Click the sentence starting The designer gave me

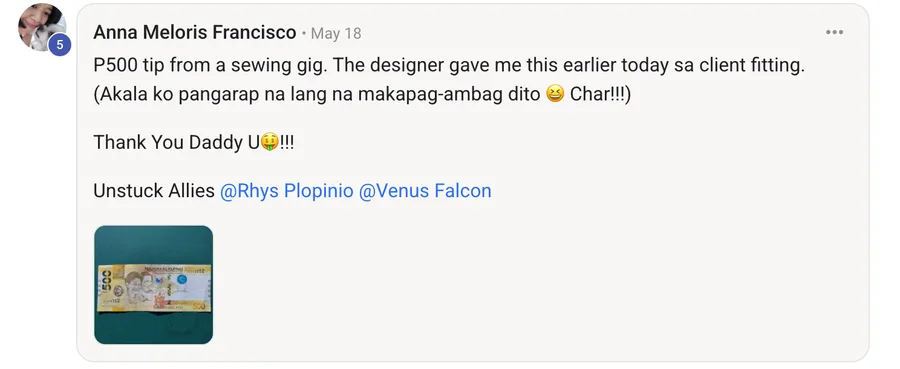(569, 65)
